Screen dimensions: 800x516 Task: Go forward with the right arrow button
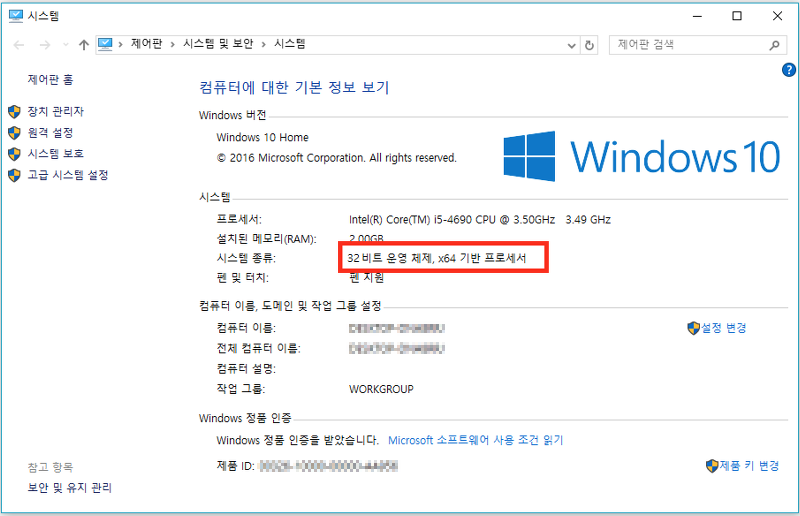(45, 45)
